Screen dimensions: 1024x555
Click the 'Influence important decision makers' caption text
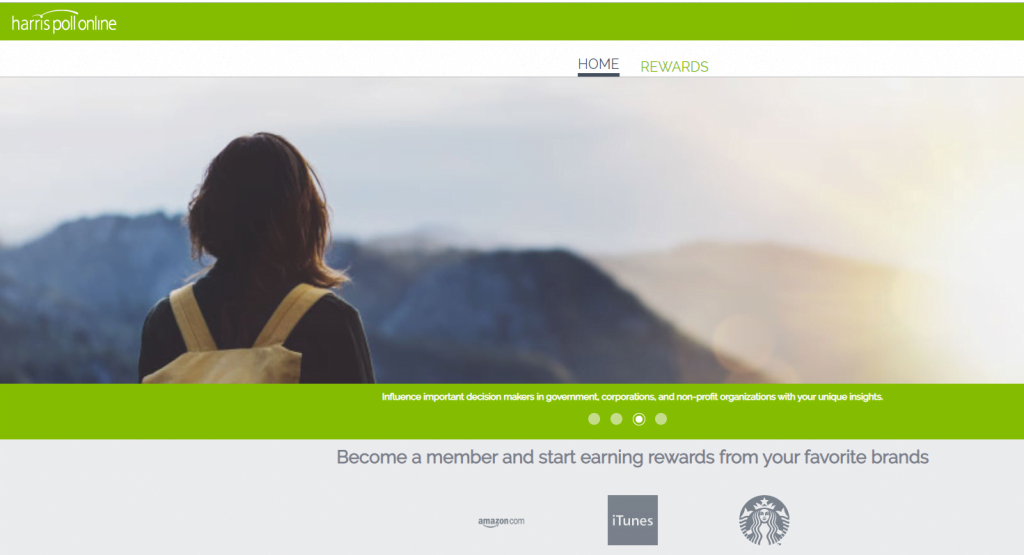pyautogui.click(x=632, y=397)
